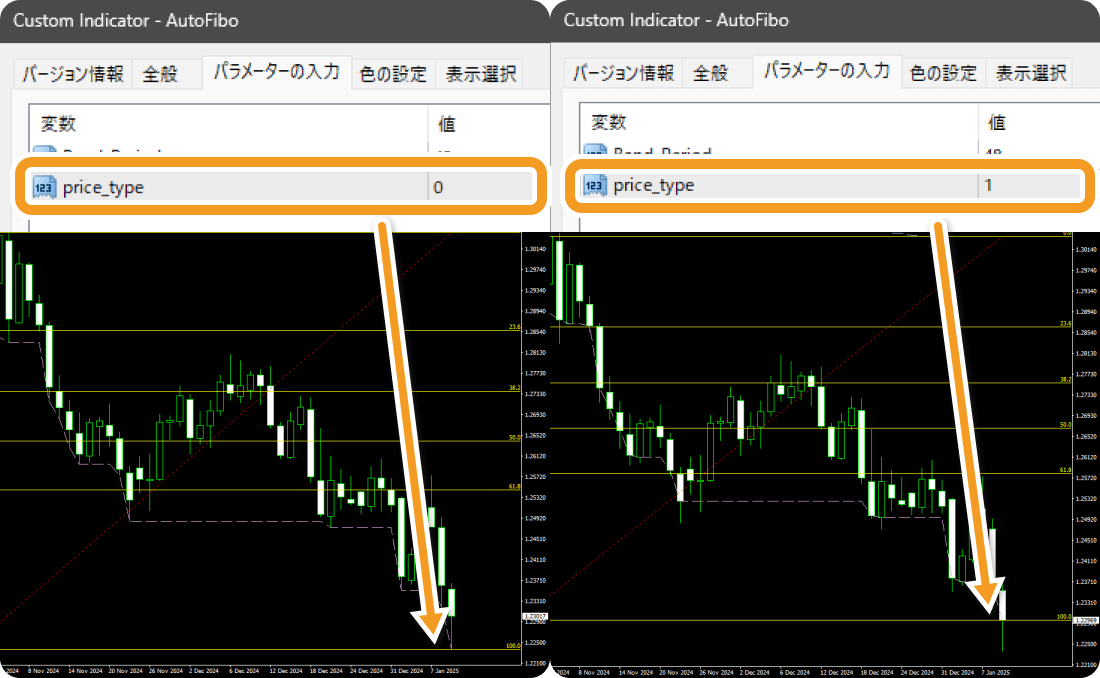Click current price tag on left chart scale
The width and height of the screenshot is (1100, 678).
535,616
